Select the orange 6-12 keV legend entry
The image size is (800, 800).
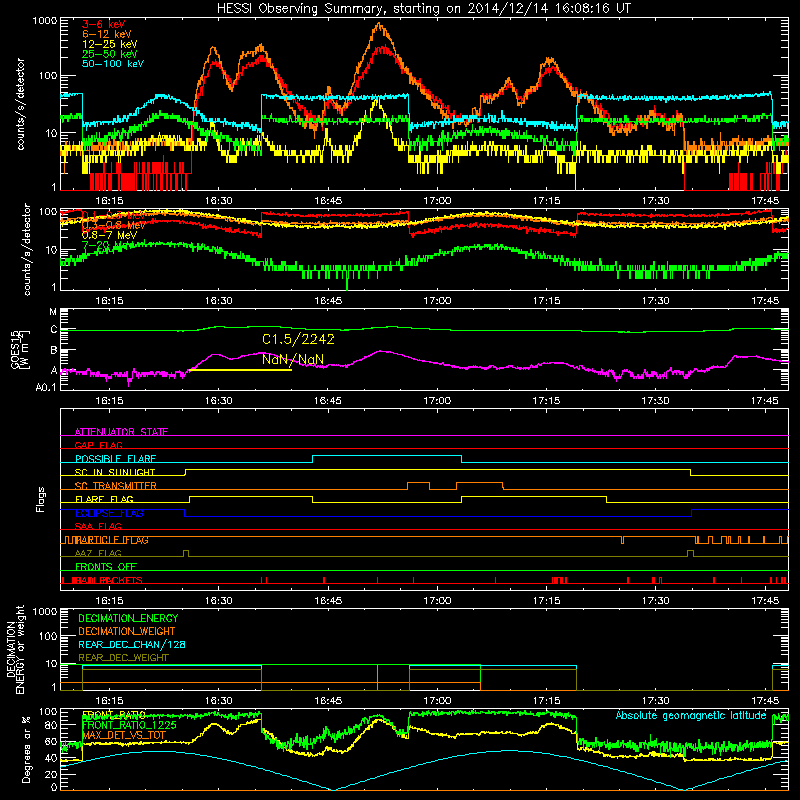[x=106, y=34]
